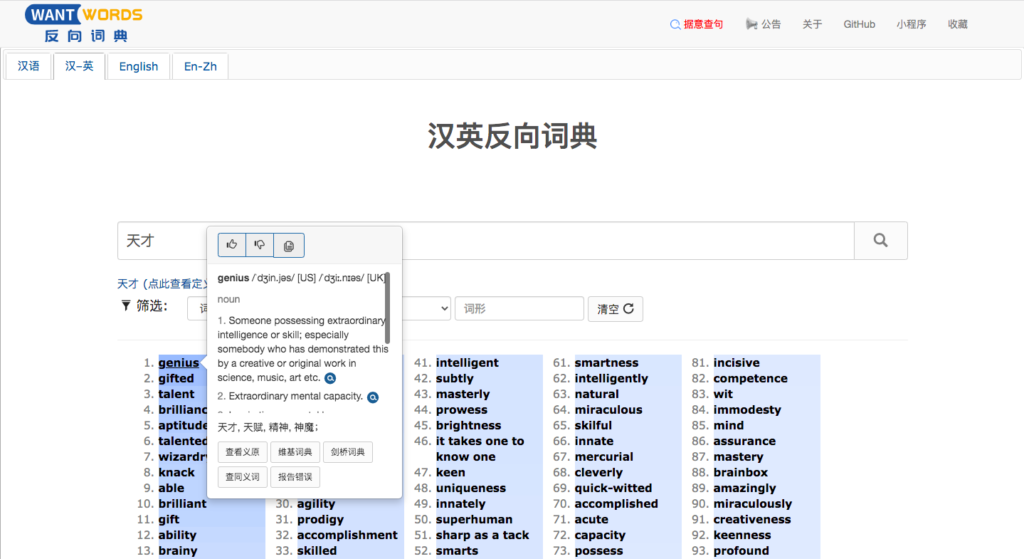Click the WantWords logo
Viewport: 1024px width, 559px height.
coord(84,24)
